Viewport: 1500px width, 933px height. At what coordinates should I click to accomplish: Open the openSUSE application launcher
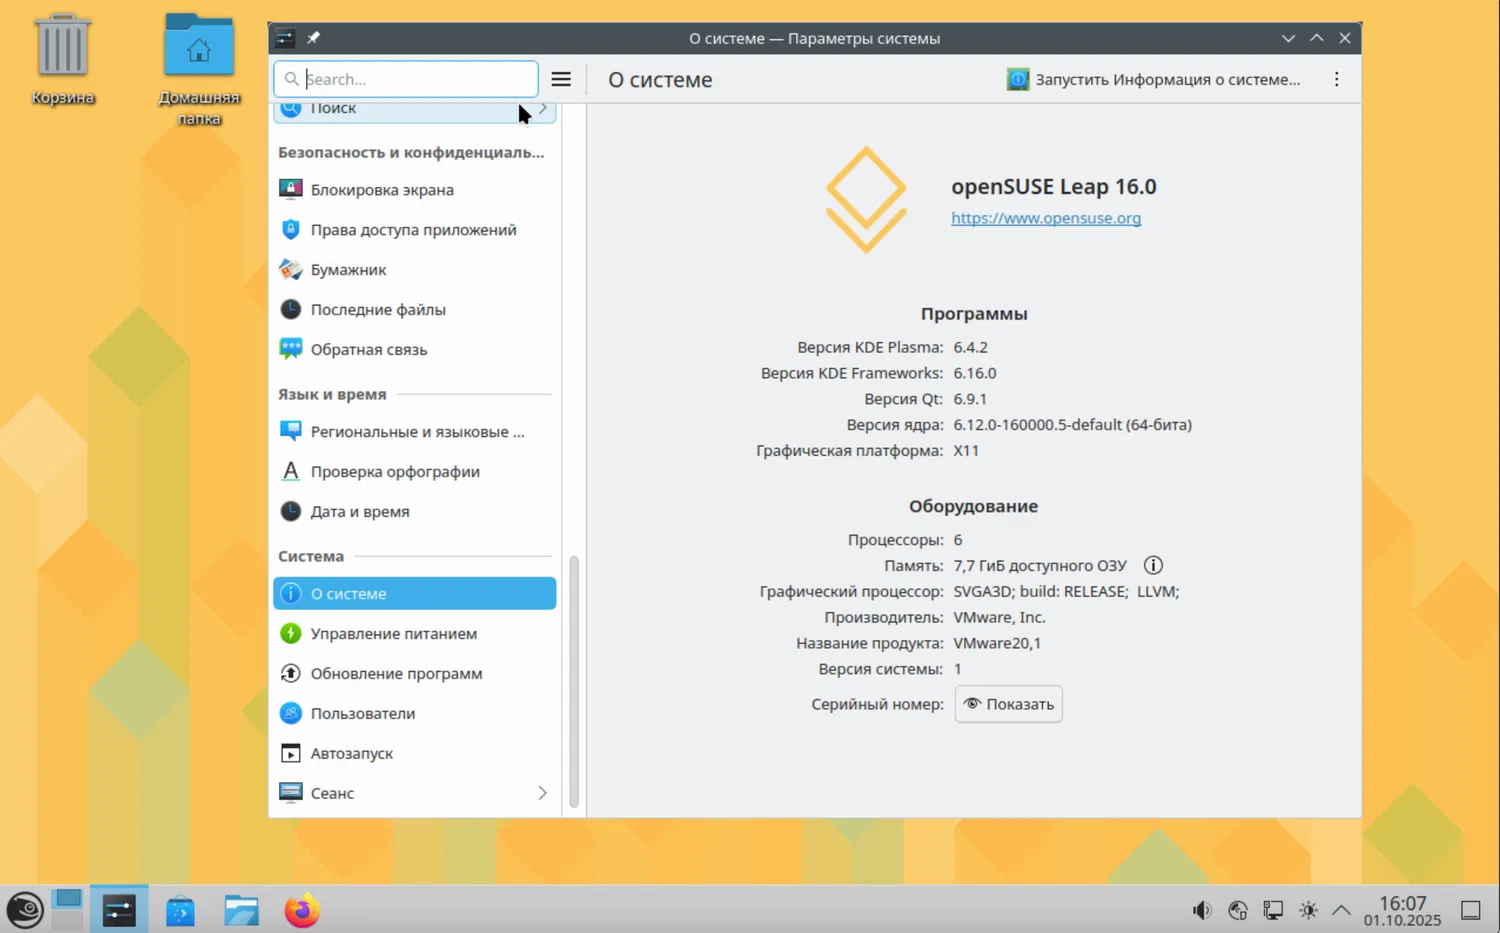tap(24, 910)
